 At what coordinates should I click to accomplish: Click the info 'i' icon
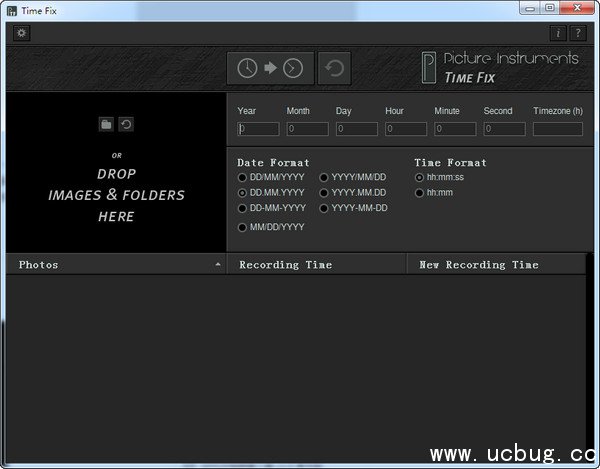point(559,33)
